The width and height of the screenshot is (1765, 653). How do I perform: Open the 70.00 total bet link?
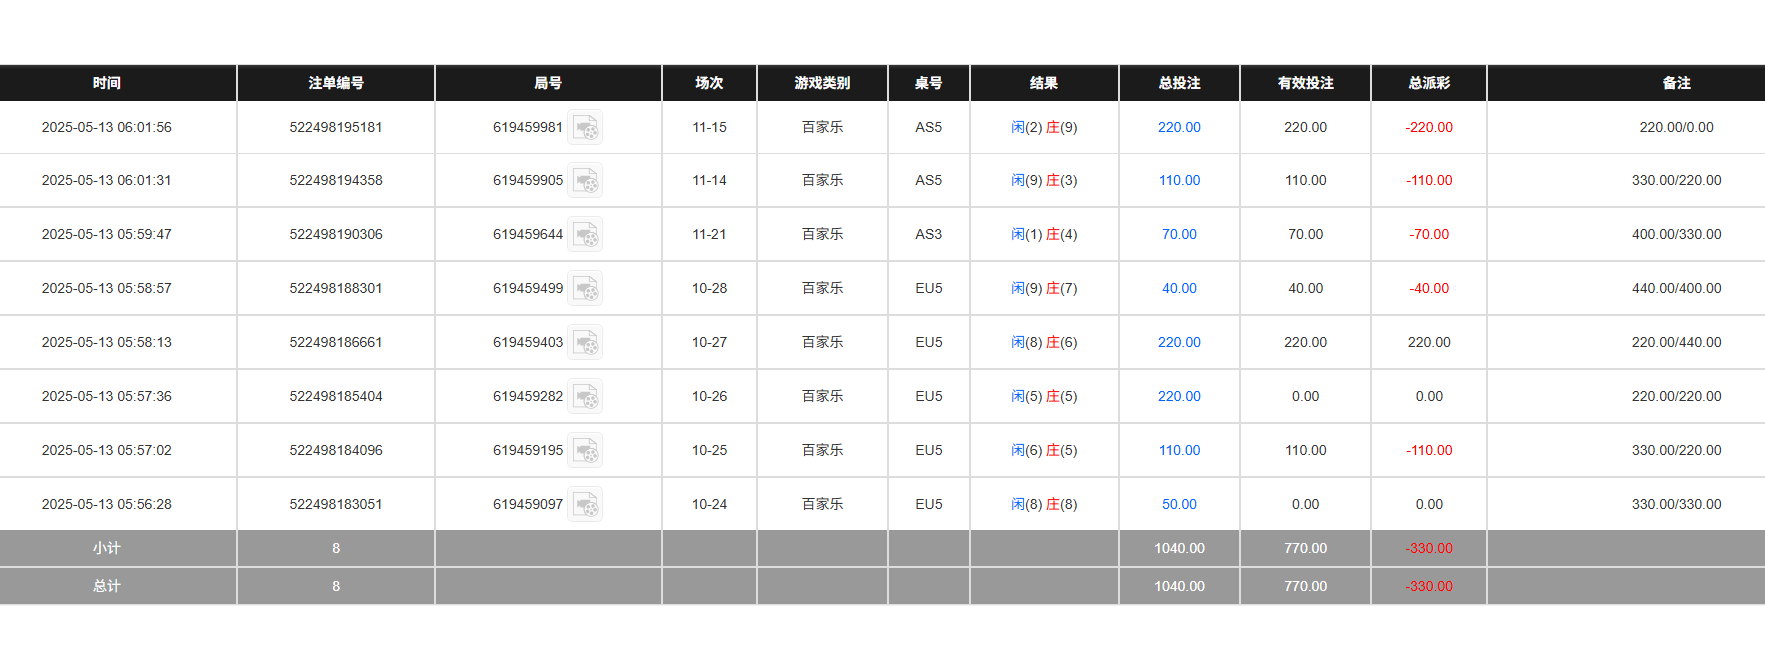pyautogui.click(x=1179, y=235)
